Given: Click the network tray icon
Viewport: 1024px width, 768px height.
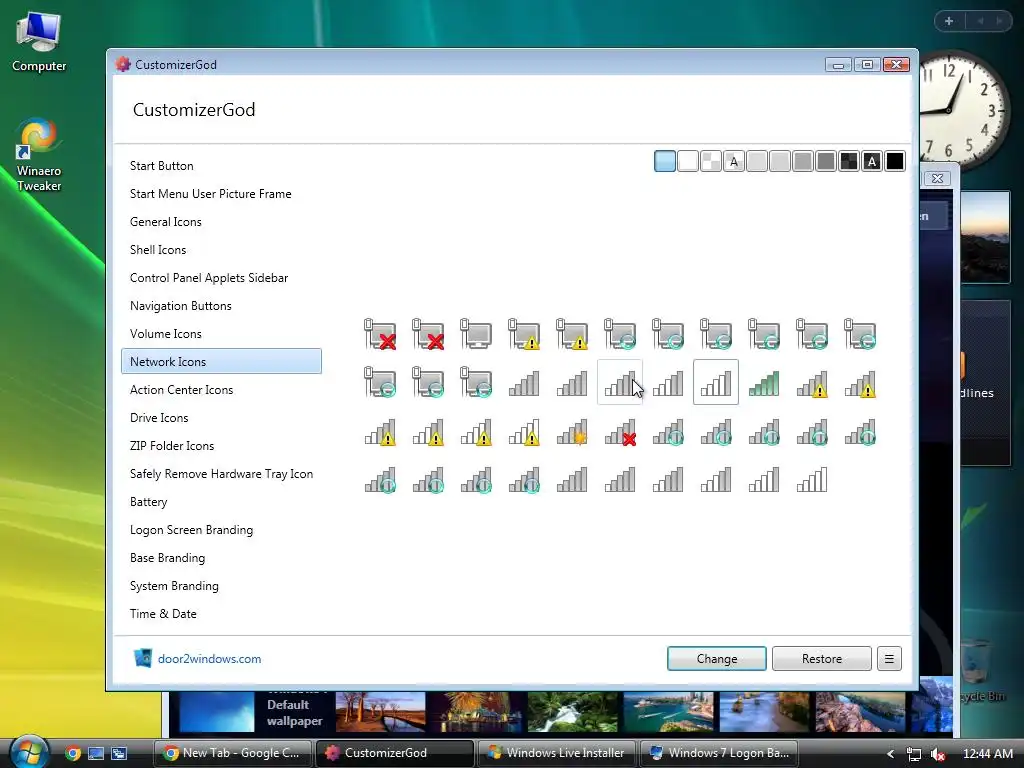Looking at the screenshot, I should [x=914, y=754].
